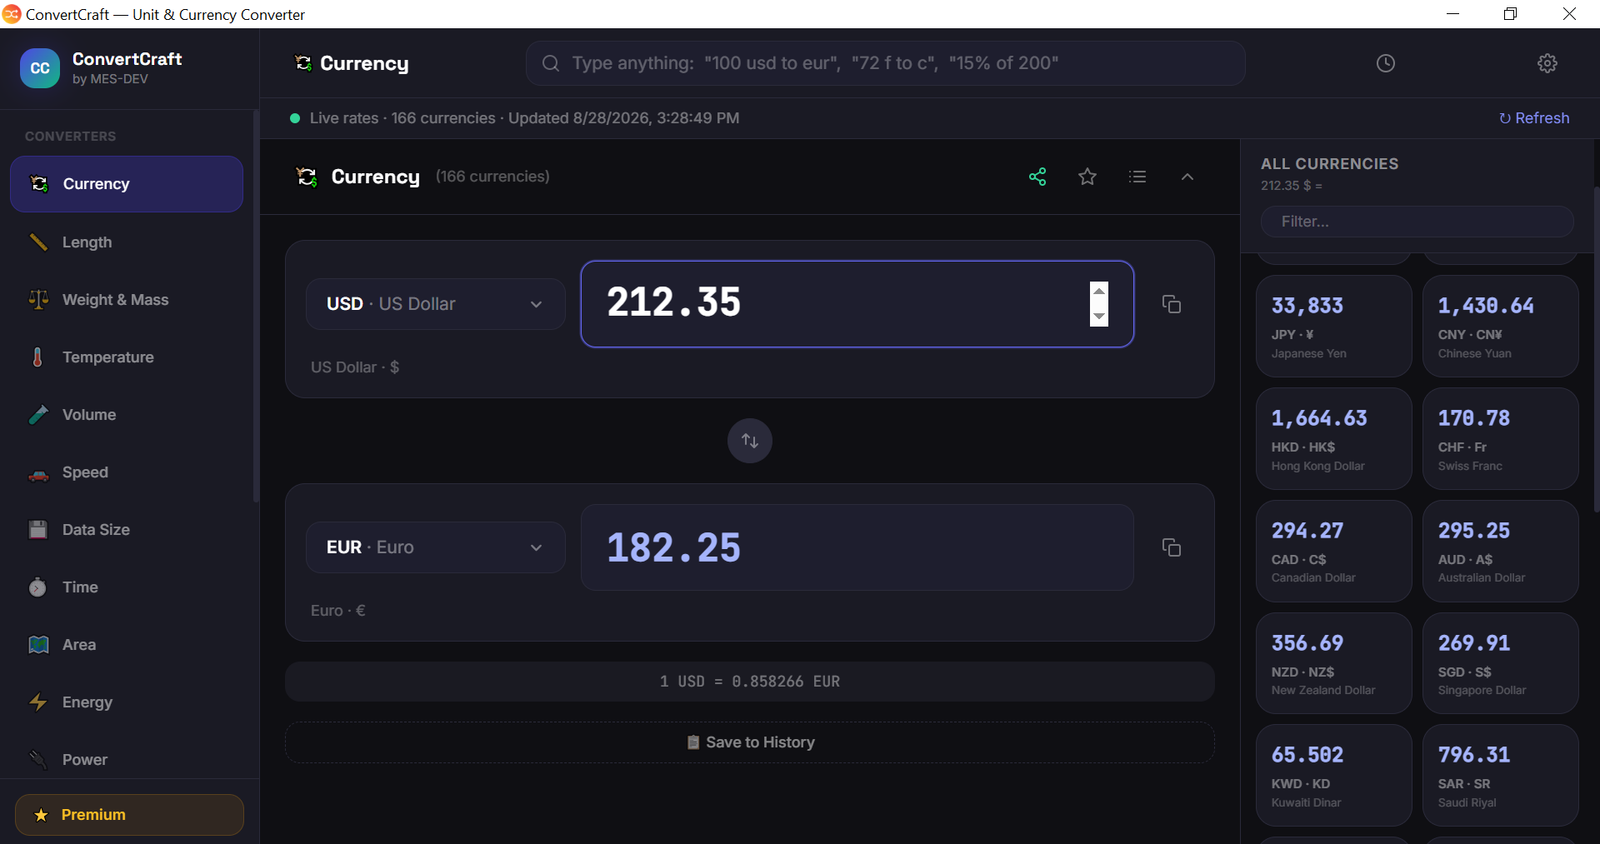Open the Volume converter
The width and height of the screenshot is (1600, 844).
click(127, 415)
